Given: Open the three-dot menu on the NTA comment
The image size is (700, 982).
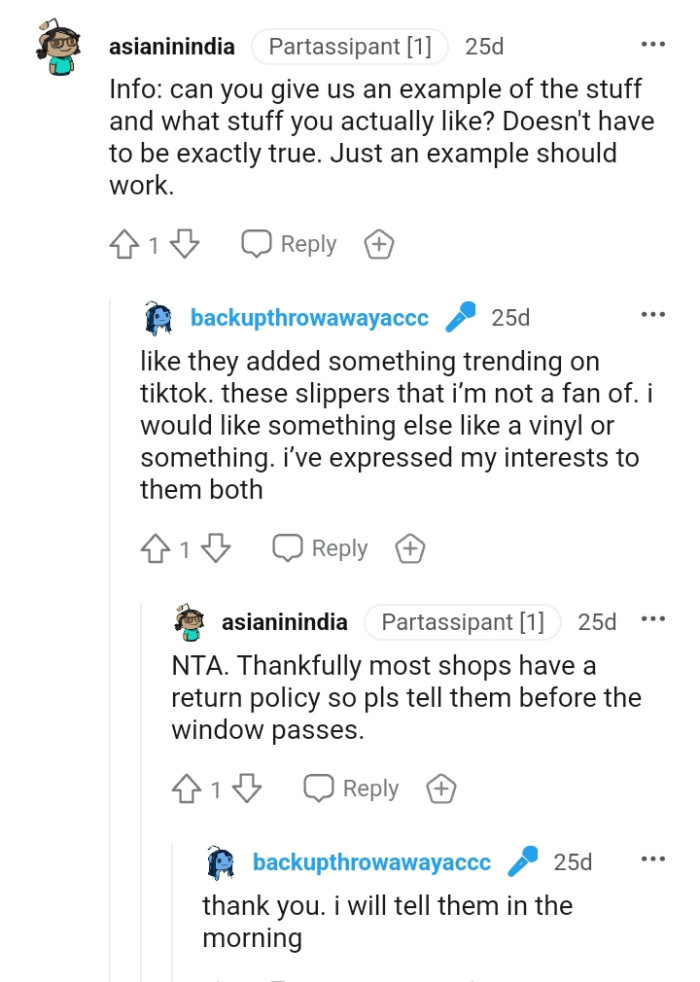Looking at the screenshot, I should 653,620.
